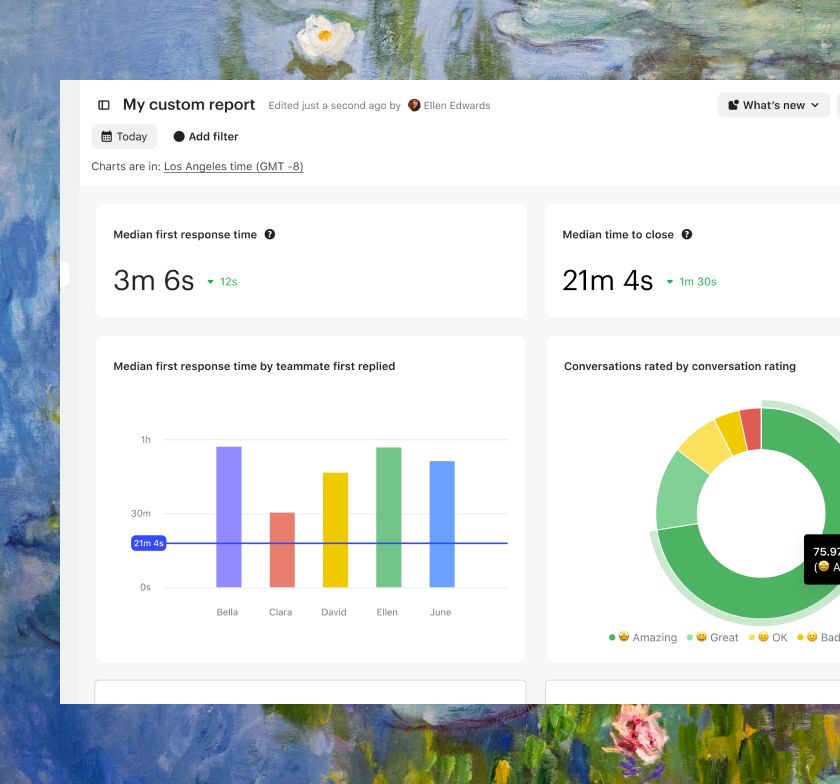Open help icon for Median time to close
The width and height of the screenshot is (840, 784).
tap(687, 235)
